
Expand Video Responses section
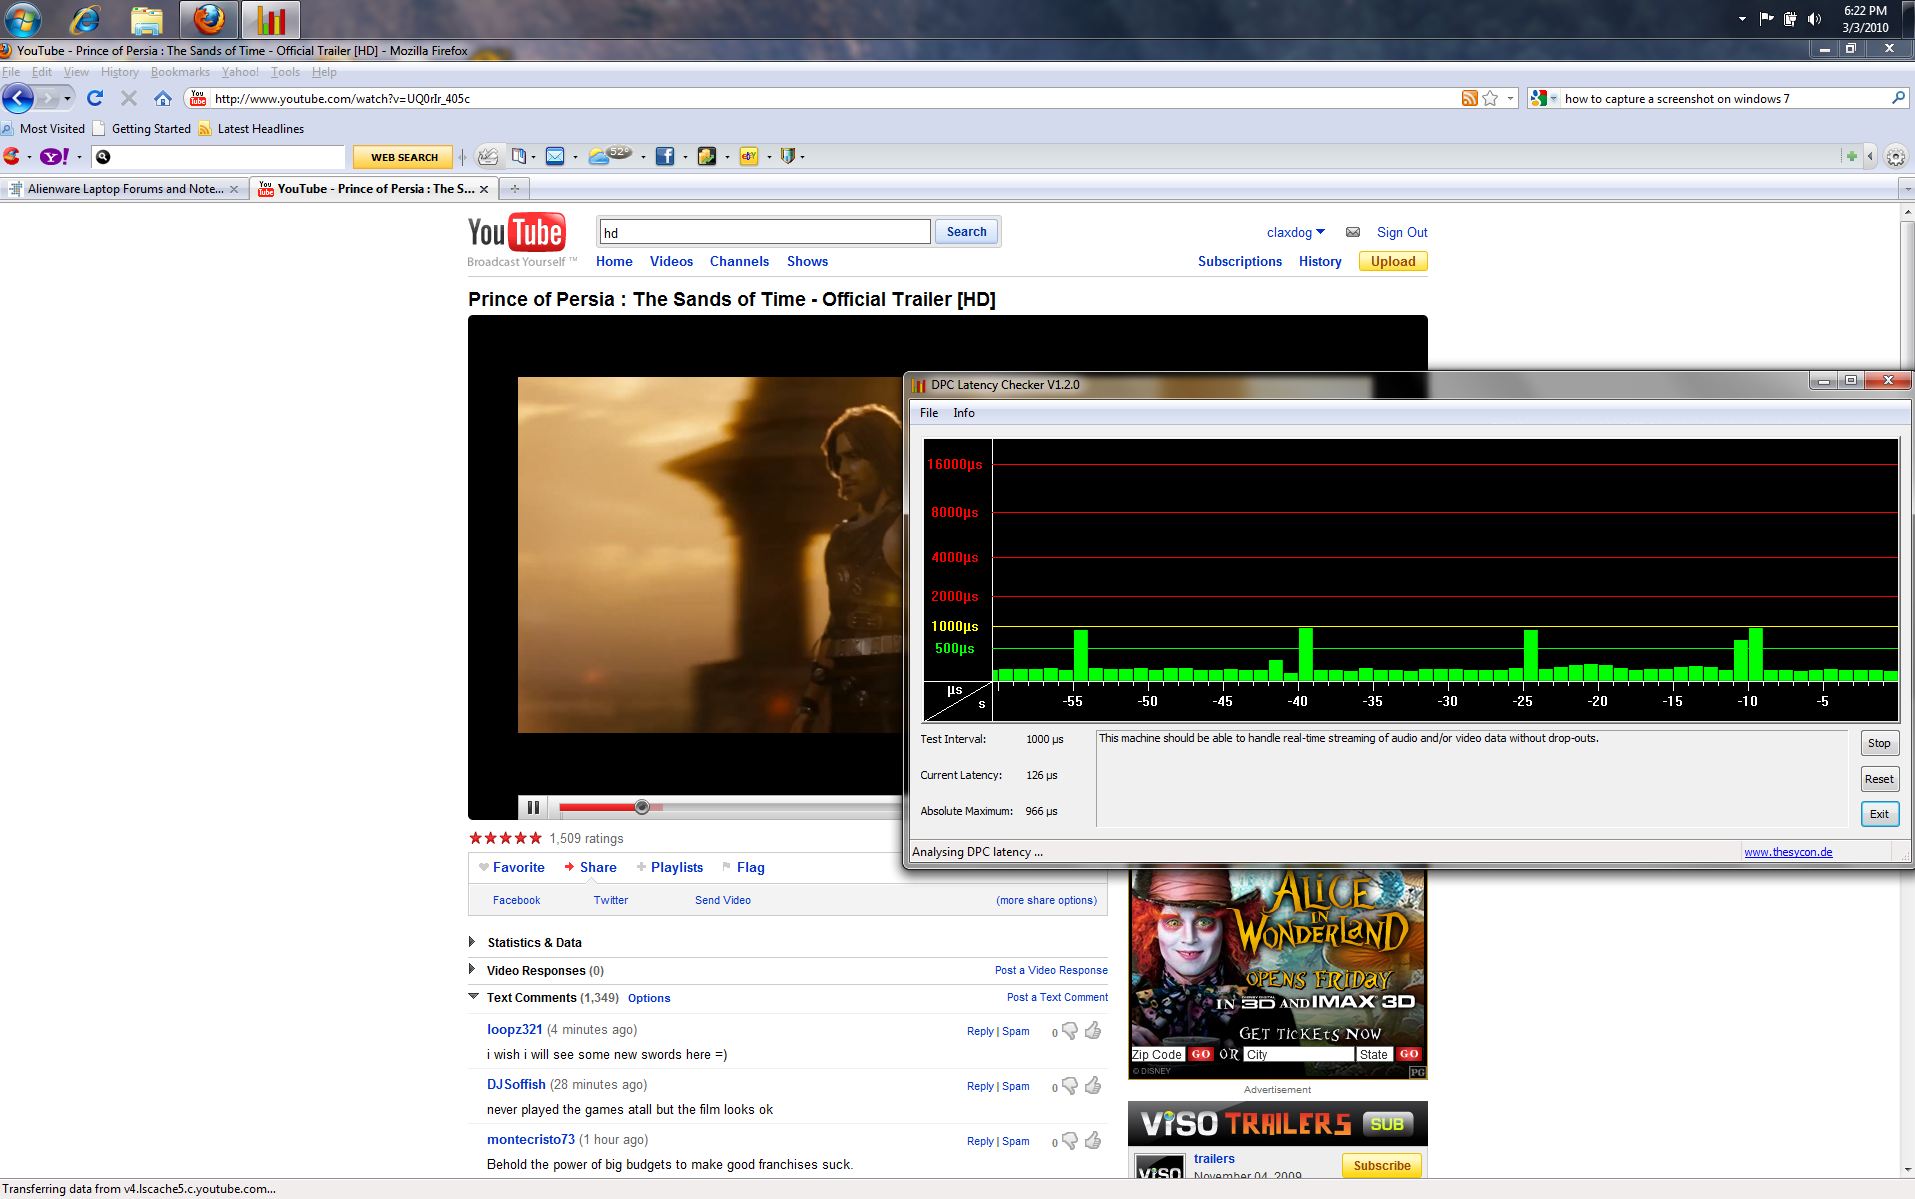pyautogui.click(x=472, y=969)
